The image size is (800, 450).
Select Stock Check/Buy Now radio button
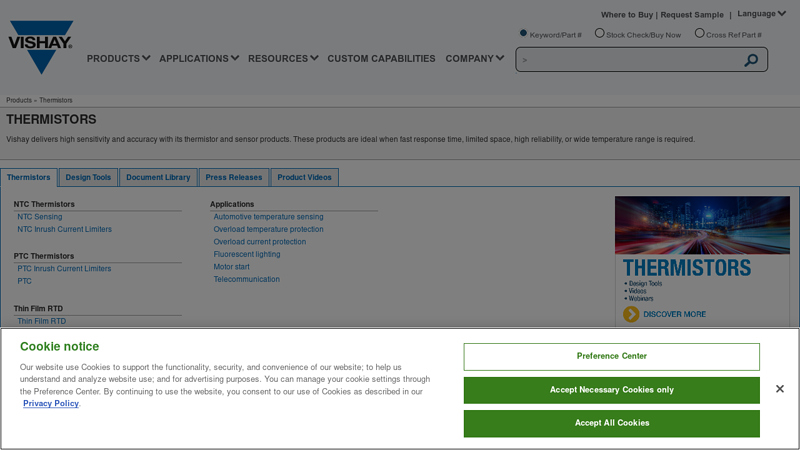pyautogui.click(x=599, y=33)
